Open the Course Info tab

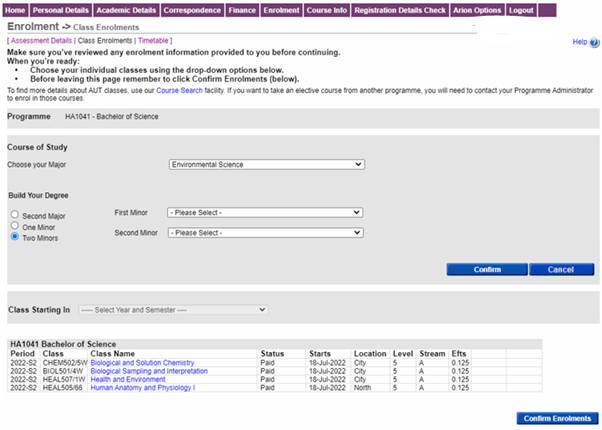pos(326,9)
